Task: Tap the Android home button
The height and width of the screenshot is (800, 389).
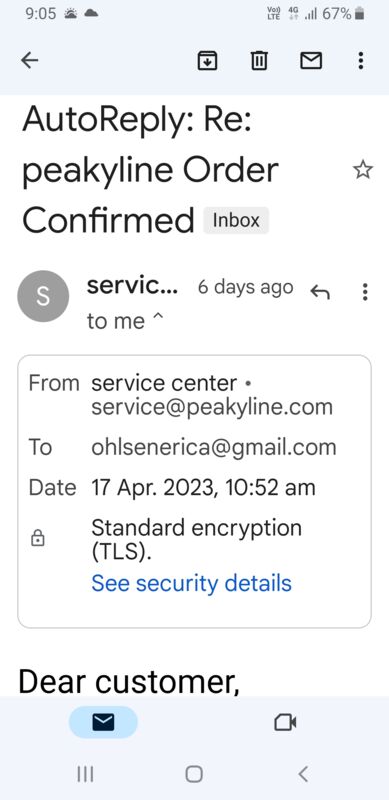Action: [x=194, y=774]
